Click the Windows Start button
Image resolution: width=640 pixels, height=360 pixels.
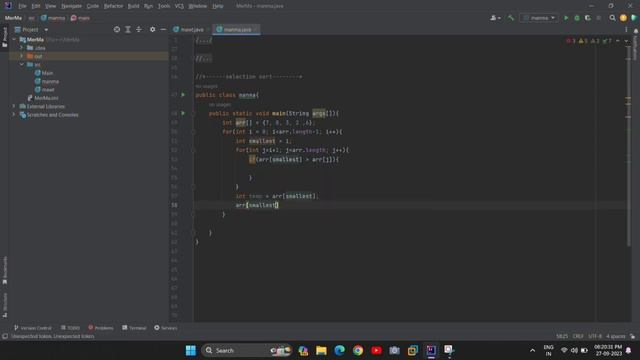tap(191, 350)
